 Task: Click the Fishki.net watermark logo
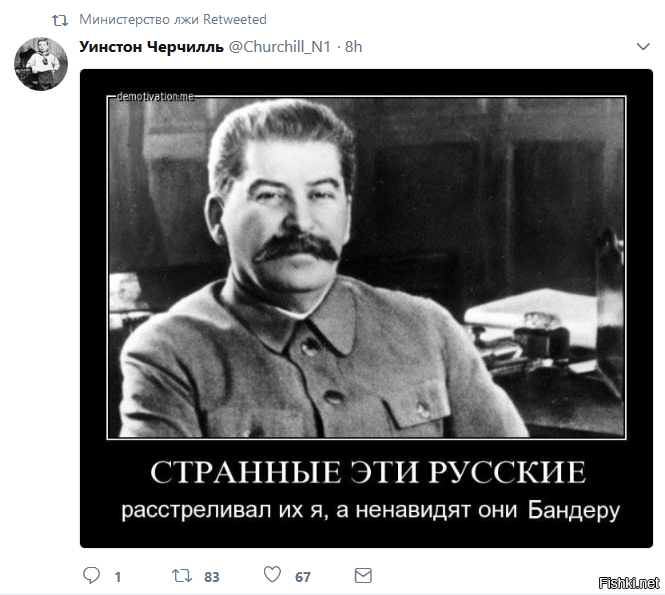pos(629,583)
